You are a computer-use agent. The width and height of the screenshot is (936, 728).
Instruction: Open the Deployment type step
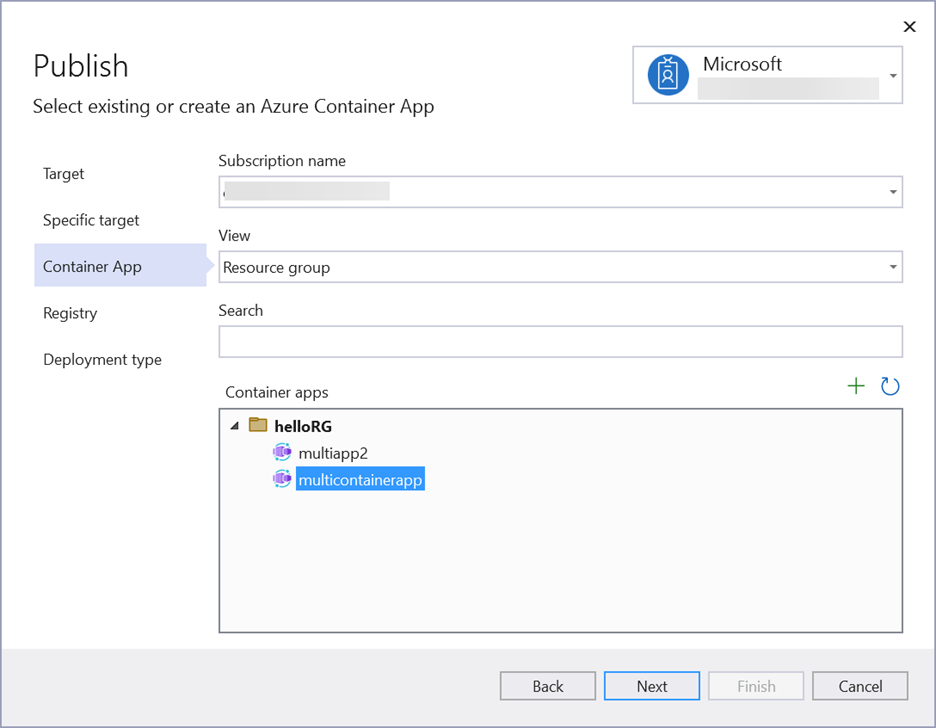(x=102, y=360)
